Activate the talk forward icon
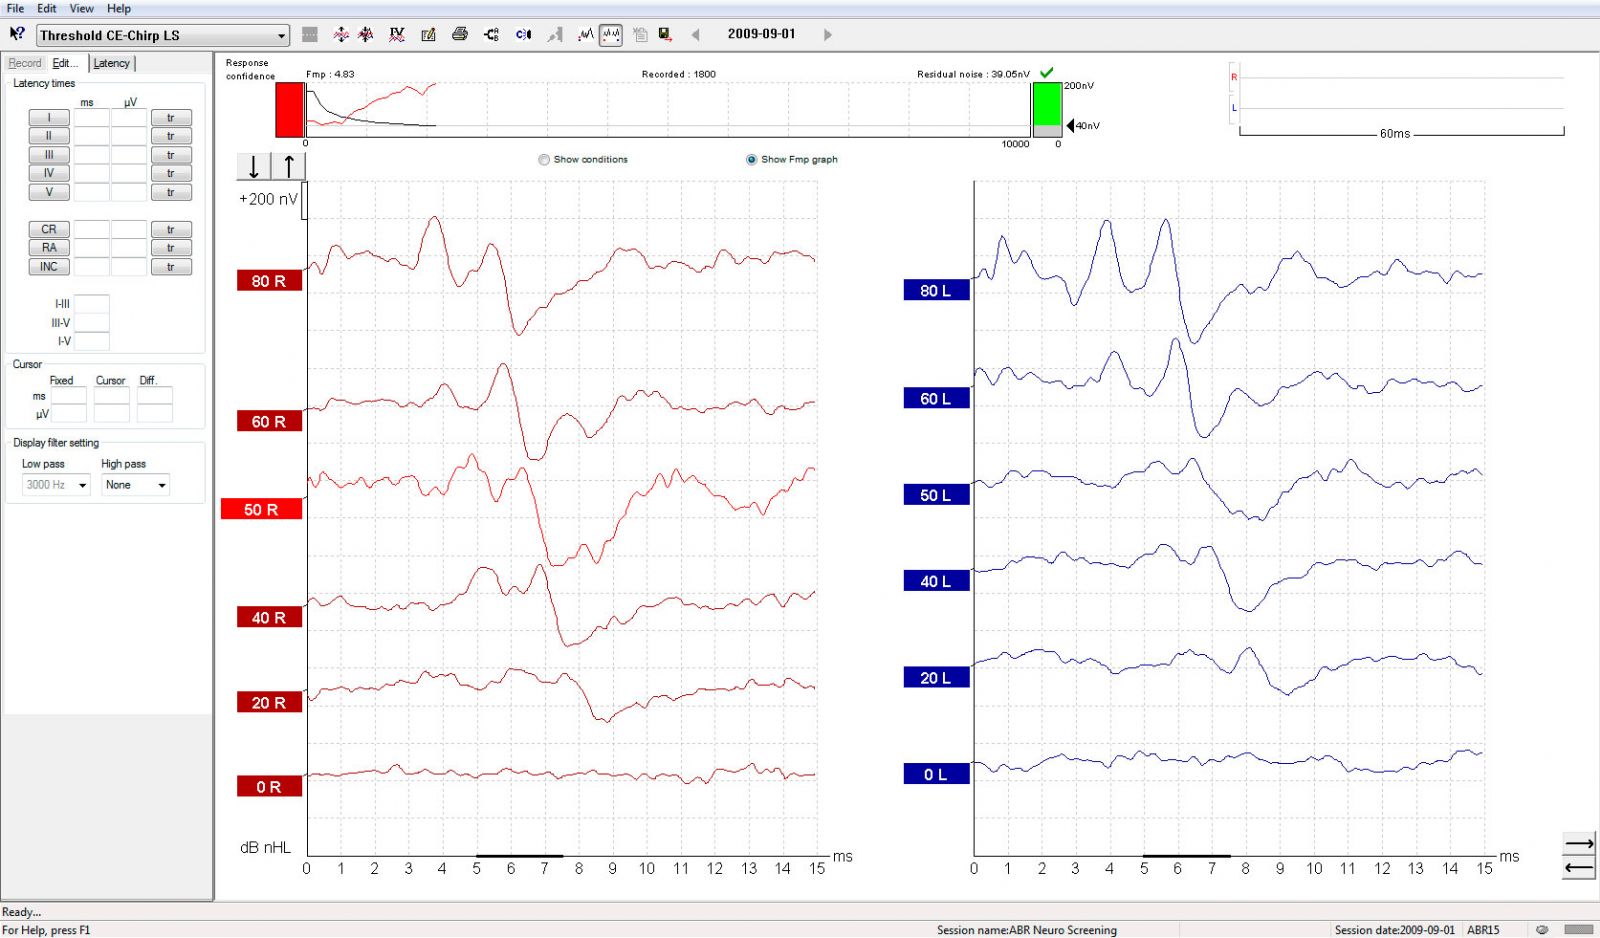Viewport: 1600px width, 938px height. [x=523, y=34]
